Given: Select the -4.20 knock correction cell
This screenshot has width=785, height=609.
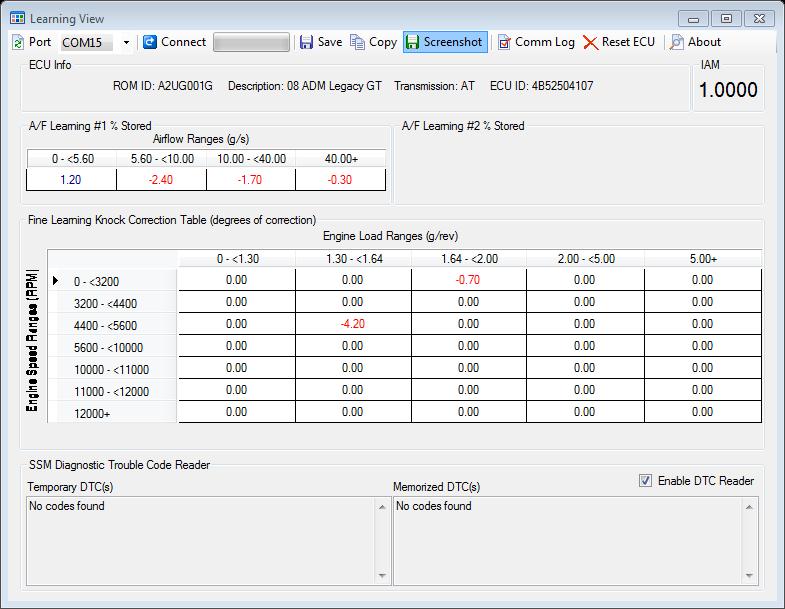Looking at the screenshot, I should coord(352,324).
